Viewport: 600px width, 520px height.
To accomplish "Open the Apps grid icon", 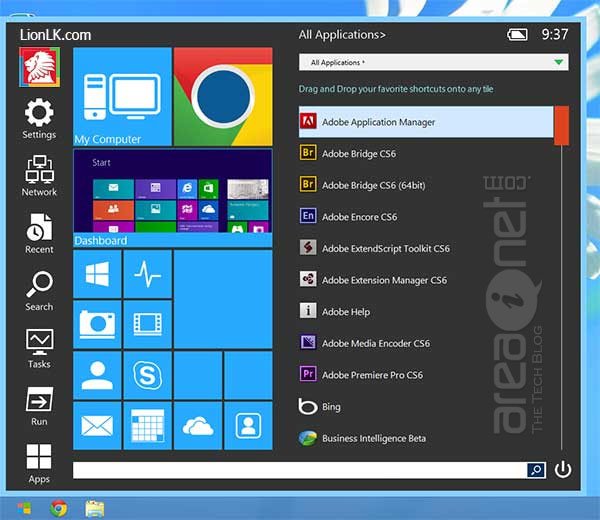I will (39, 464).
